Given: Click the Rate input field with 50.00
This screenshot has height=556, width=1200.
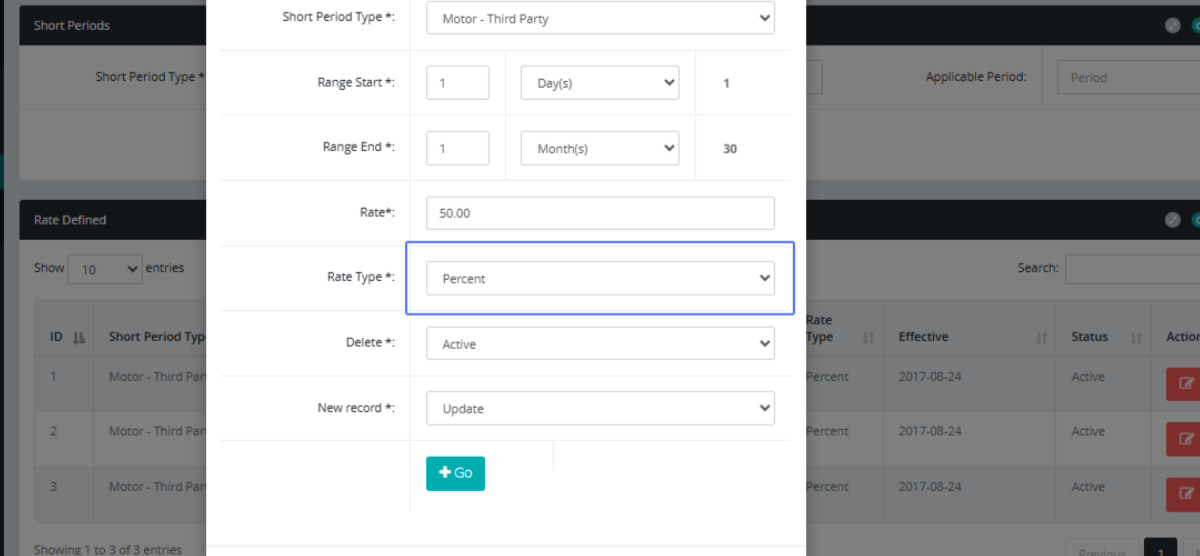Looking at the screenshot, I should pyautogui.click(x=600, y=213).
